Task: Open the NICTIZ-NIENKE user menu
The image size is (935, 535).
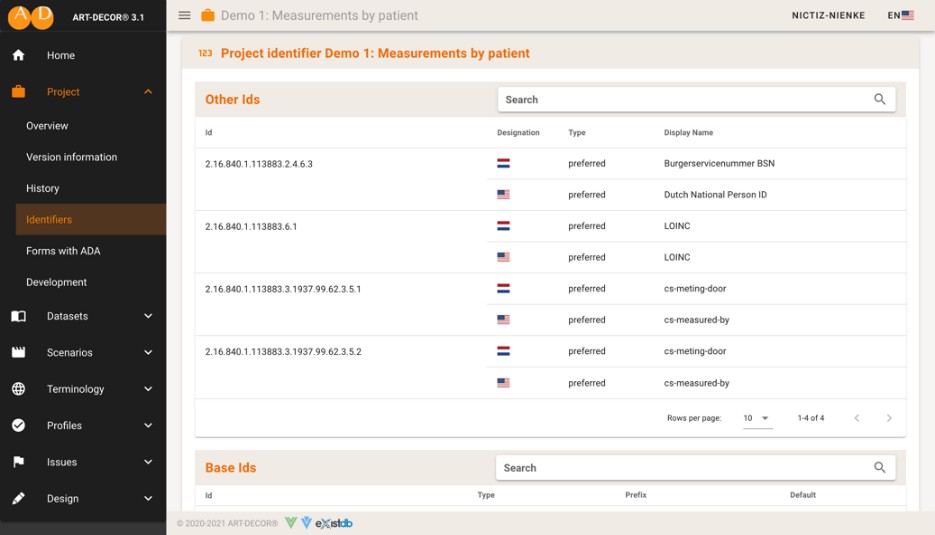Action: point(828,15)
